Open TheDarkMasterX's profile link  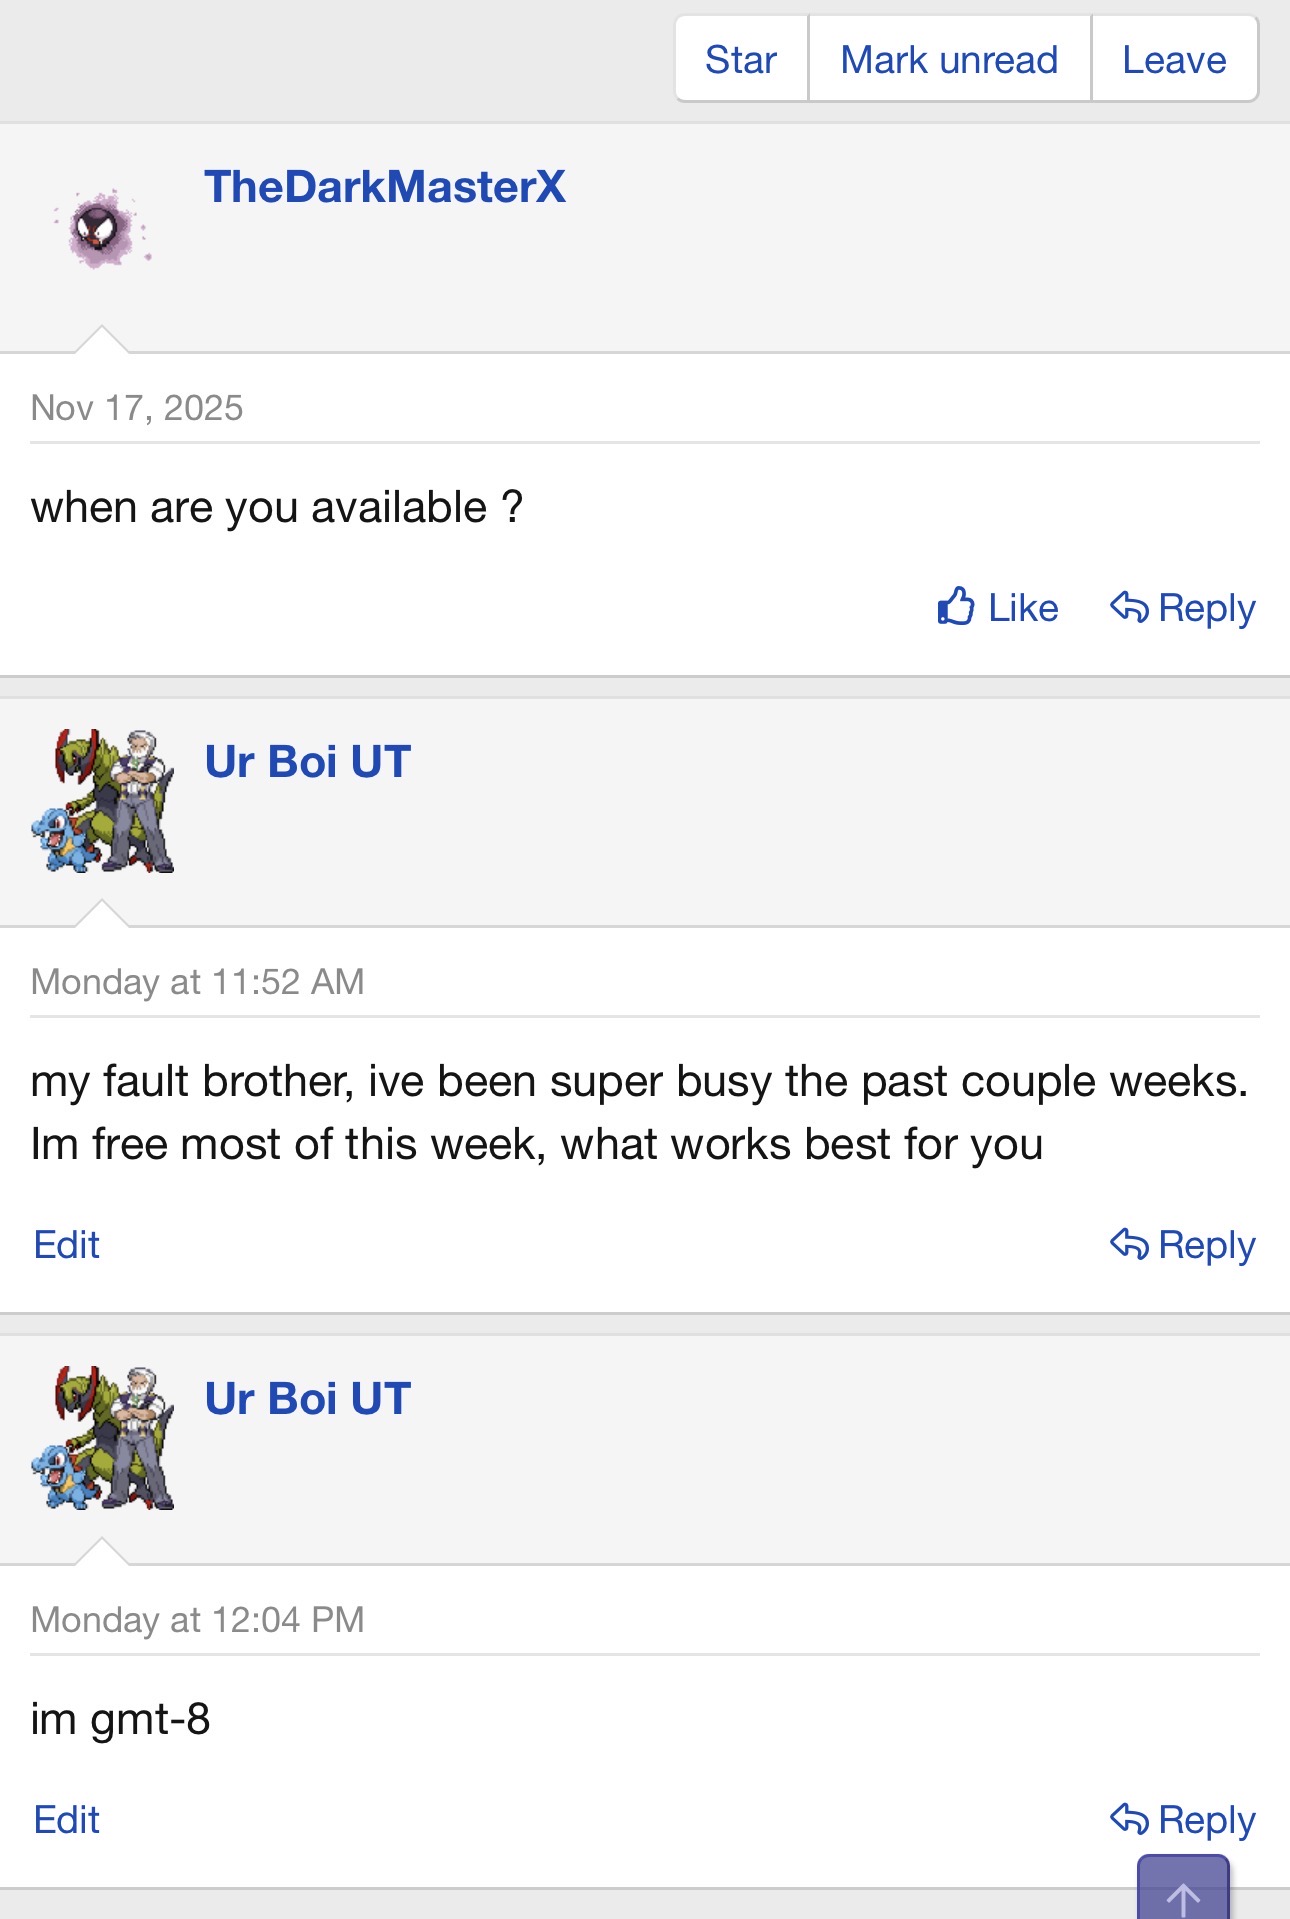coord(385,187)
